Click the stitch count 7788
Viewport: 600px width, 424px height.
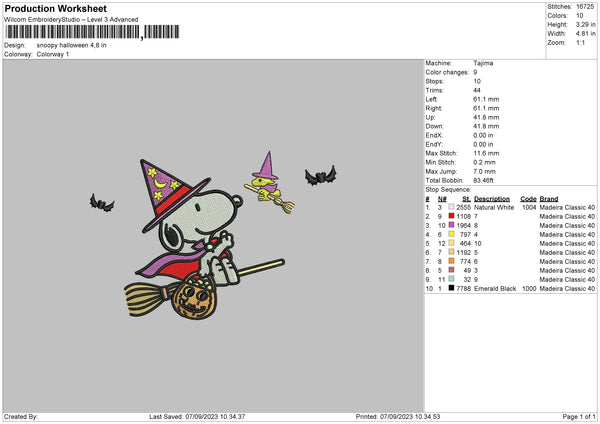click(463, 289)
